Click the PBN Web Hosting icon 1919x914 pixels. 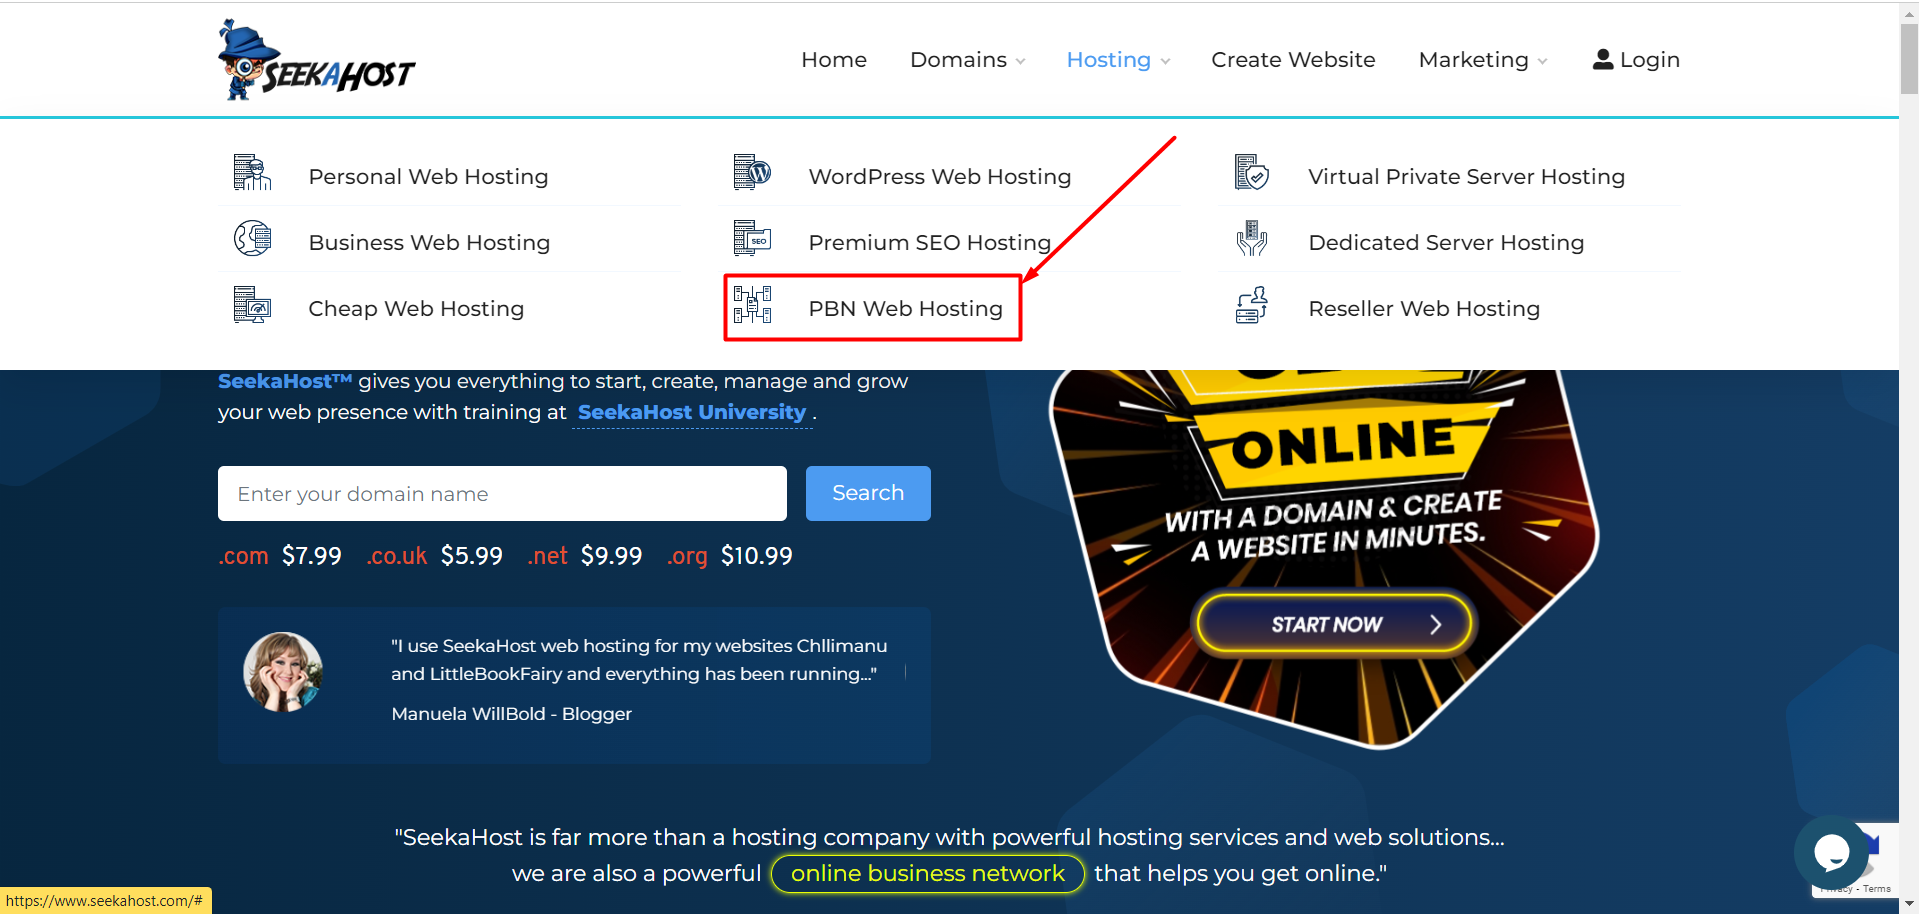click(x=752, y=305)
